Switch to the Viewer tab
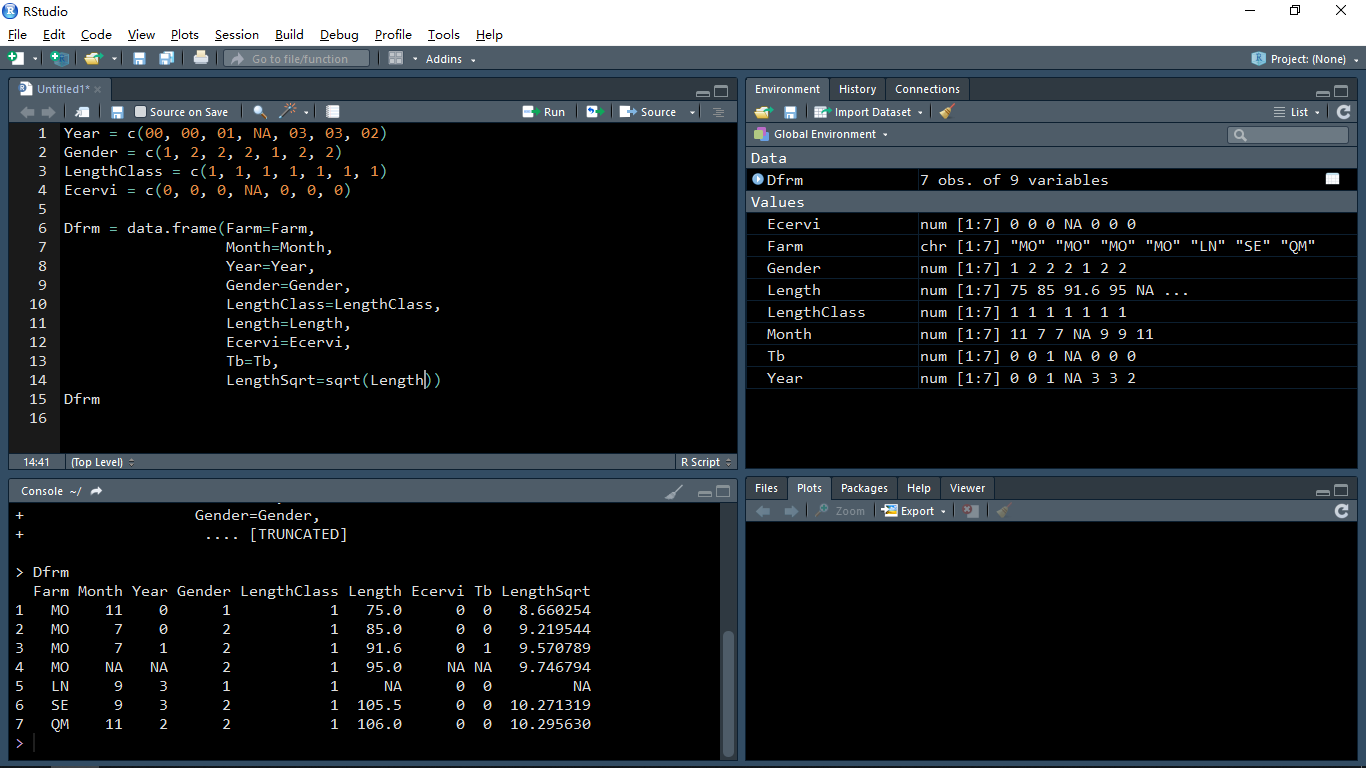 (967, 488)
